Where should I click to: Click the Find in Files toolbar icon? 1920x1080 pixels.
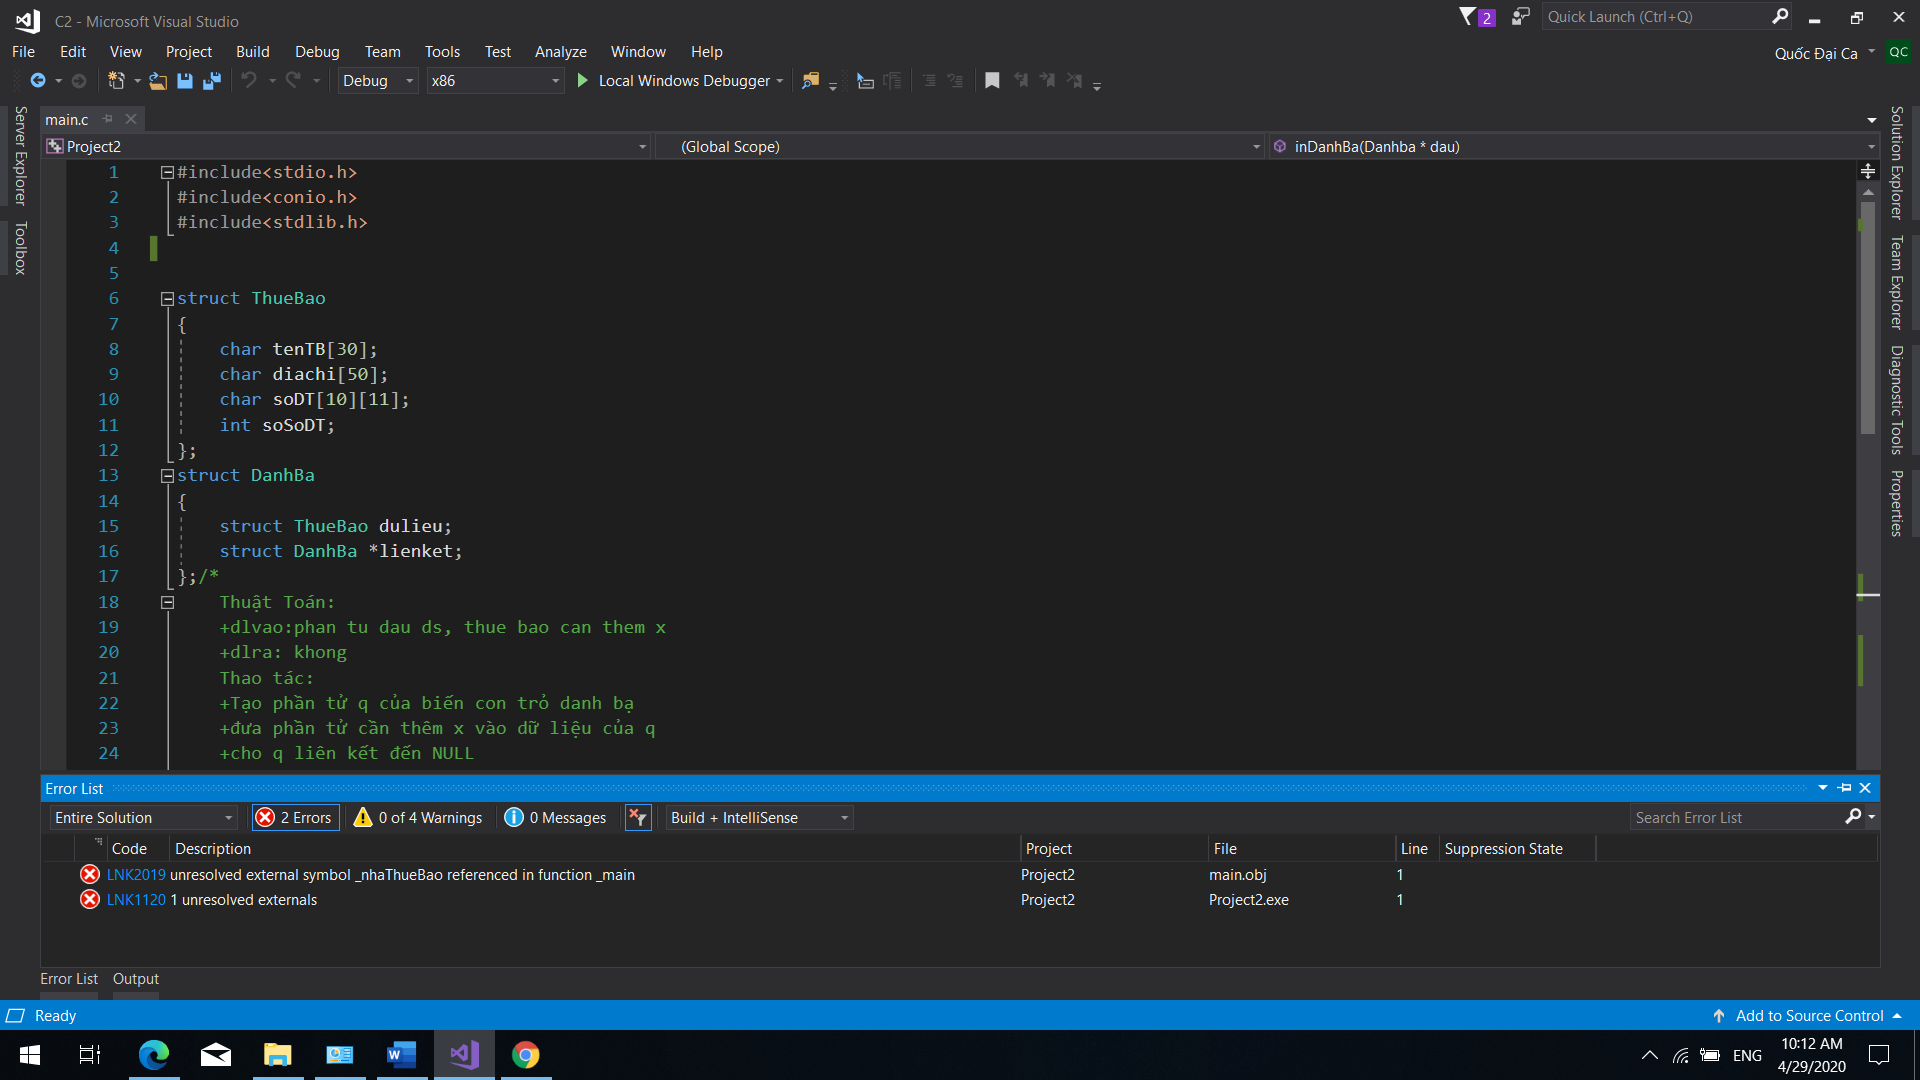click(x=810, y=81)
